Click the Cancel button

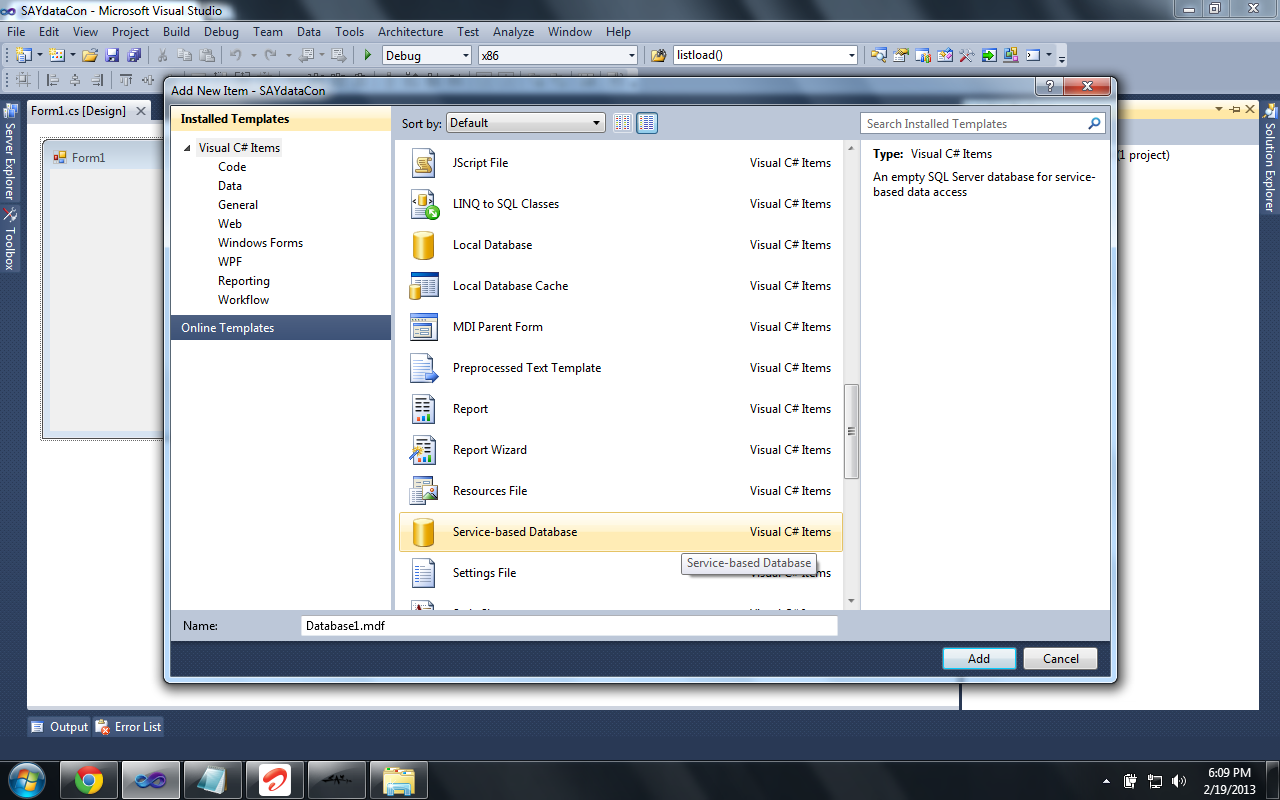click(x=1061, y=659)
